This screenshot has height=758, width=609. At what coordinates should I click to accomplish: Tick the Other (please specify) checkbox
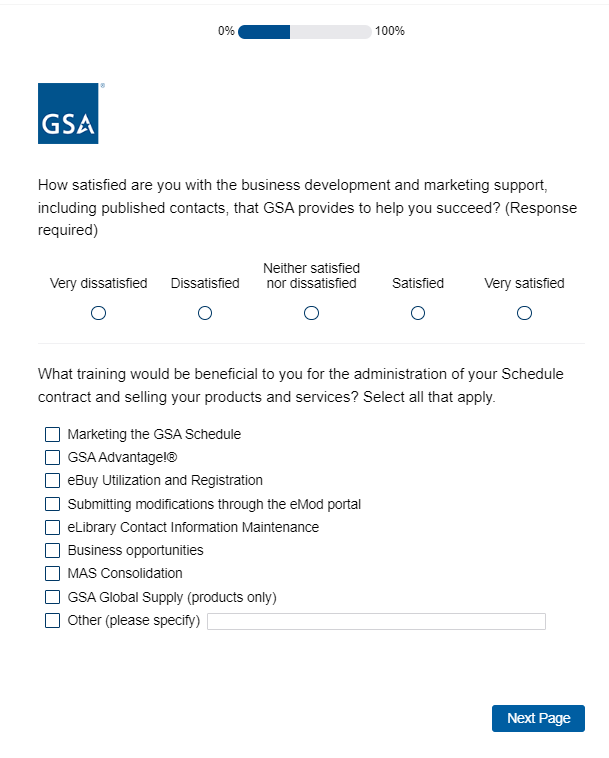(53, 621)
